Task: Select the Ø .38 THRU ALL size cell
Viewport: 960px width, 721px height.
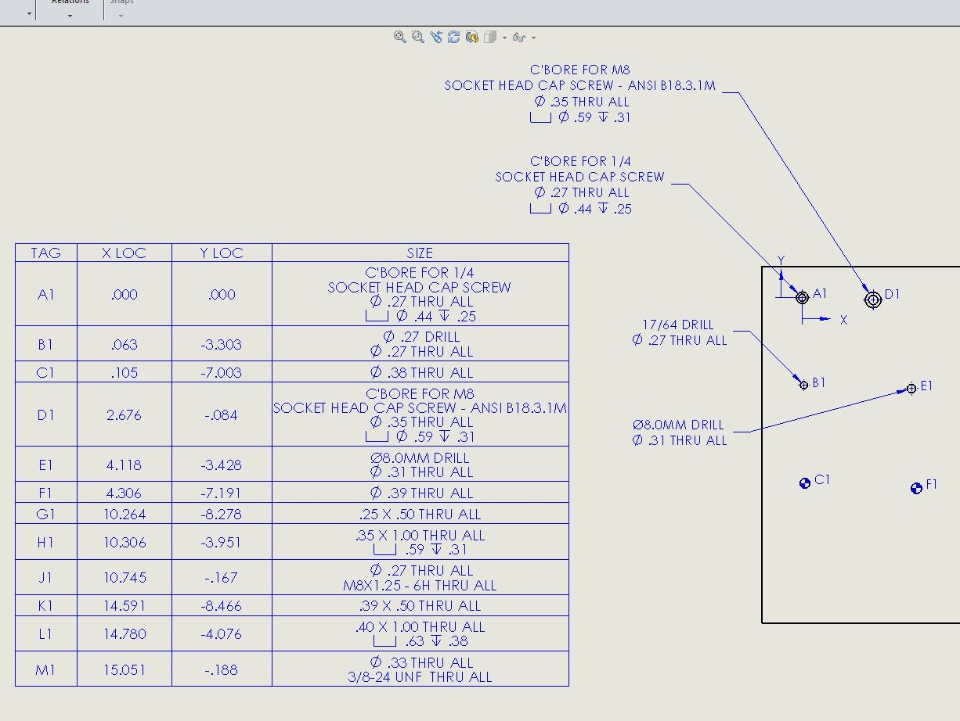Action: (420, 372)
